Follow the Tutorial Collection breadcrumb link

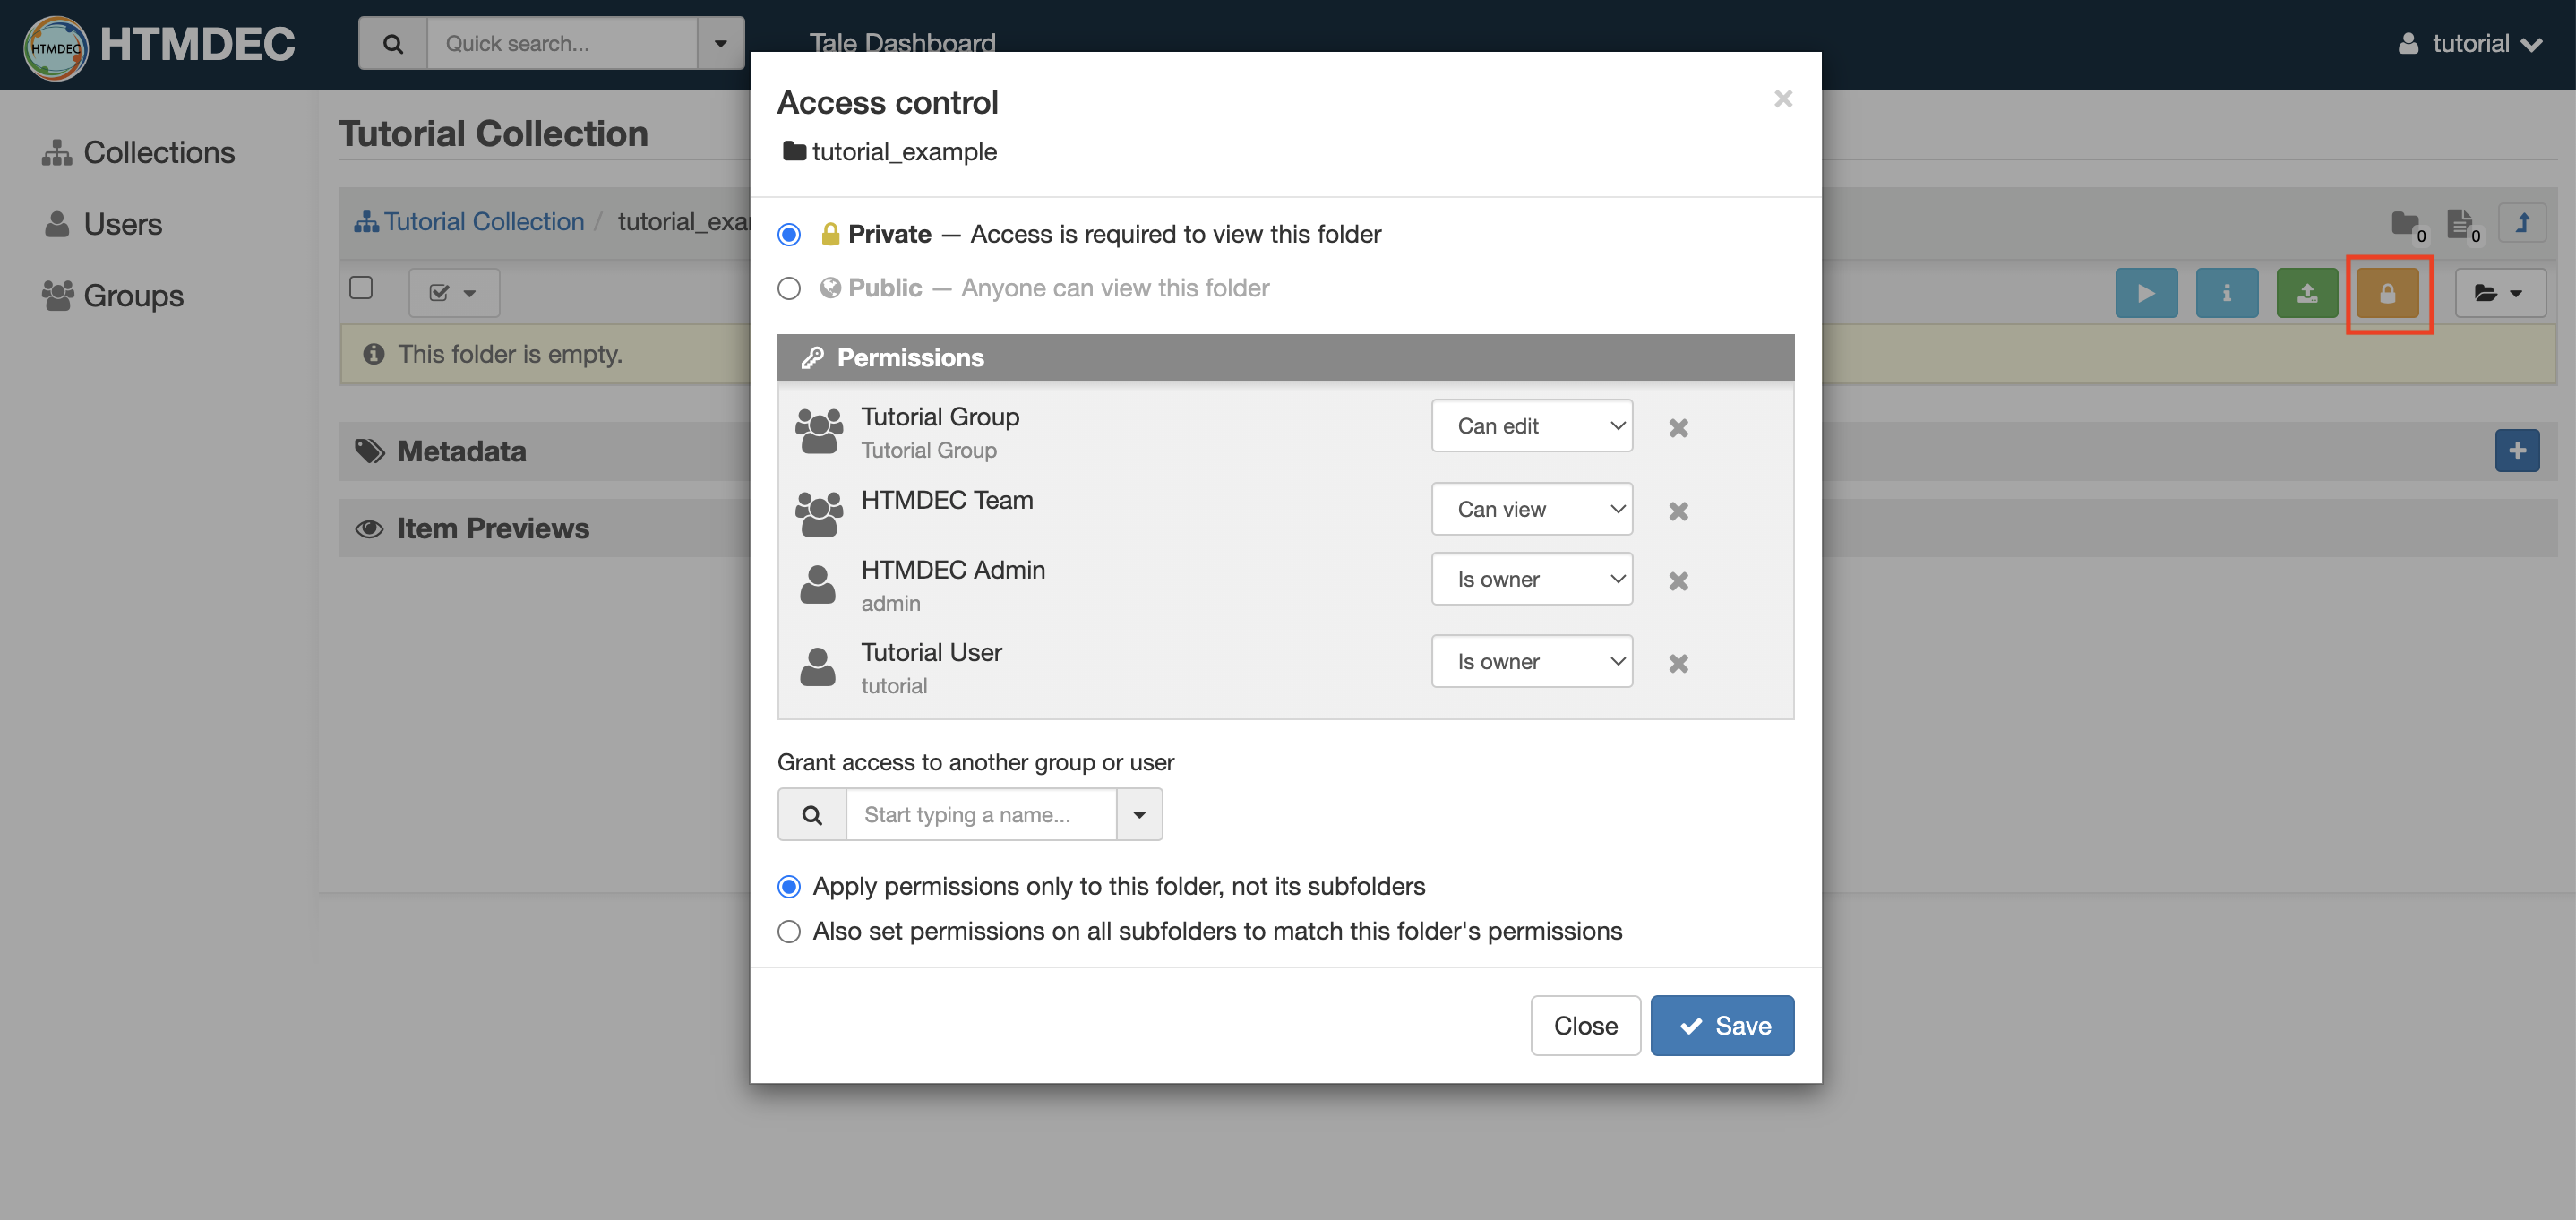point(483,221)
